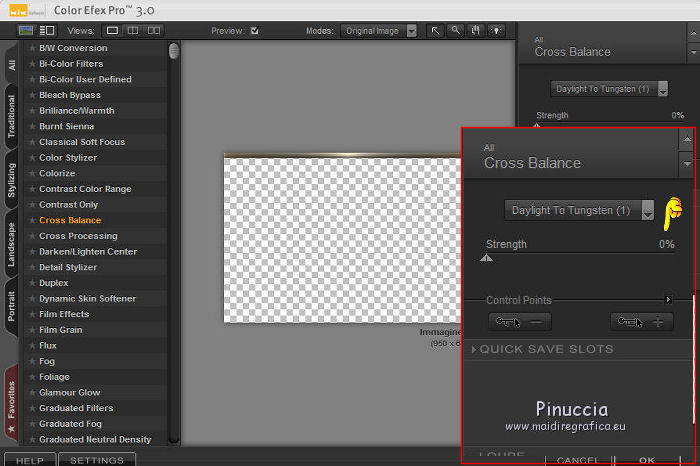Open the Stylizing category tab

point(11,180)
